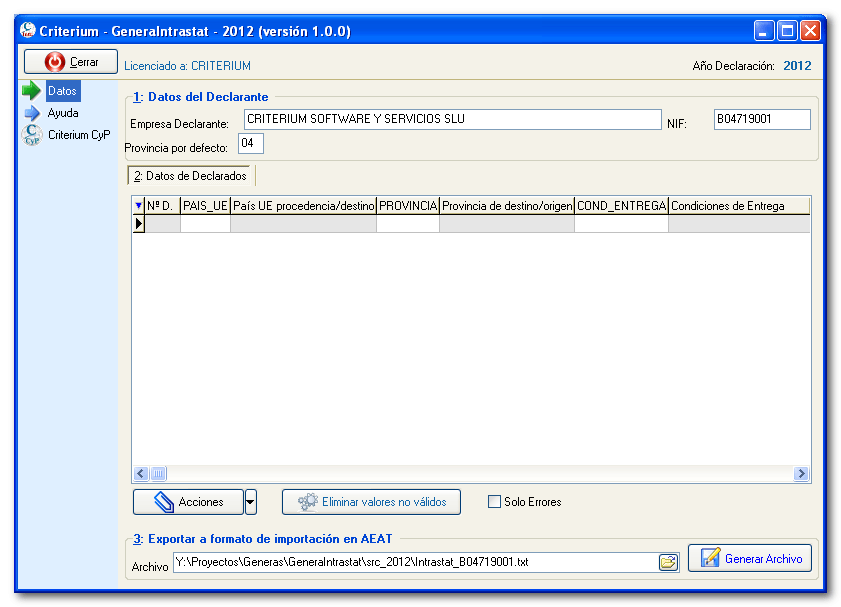Click the NIF input field
The width and height of the screenshot is (841, 607).
(x=762, y=119)
